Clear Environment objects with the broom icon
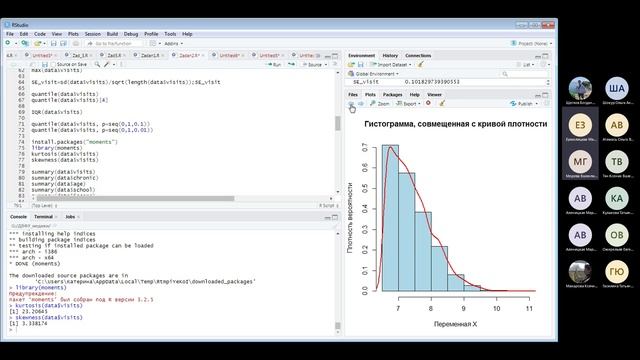Viewport: 640px width, 360px height. 420,64
